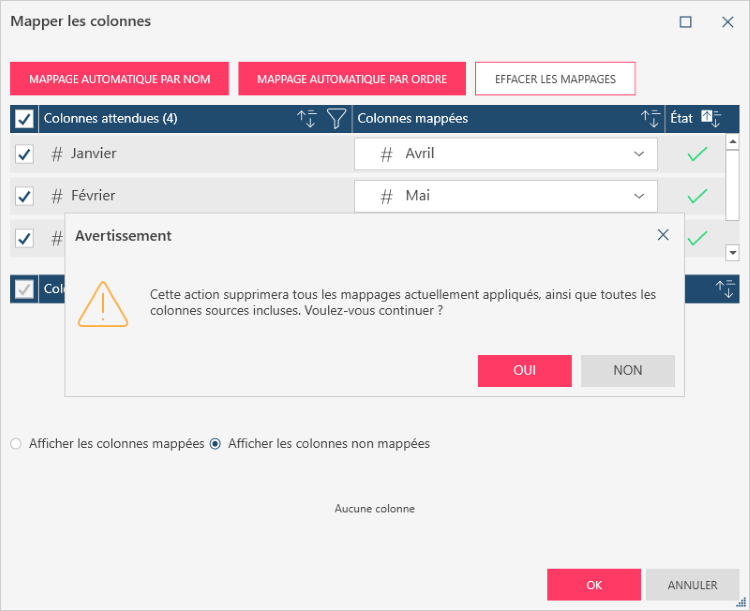Image resolution: width=750 pixels, height=611 pixels.
Task: Click Mappage automatique par ordre
Action: 352,79
